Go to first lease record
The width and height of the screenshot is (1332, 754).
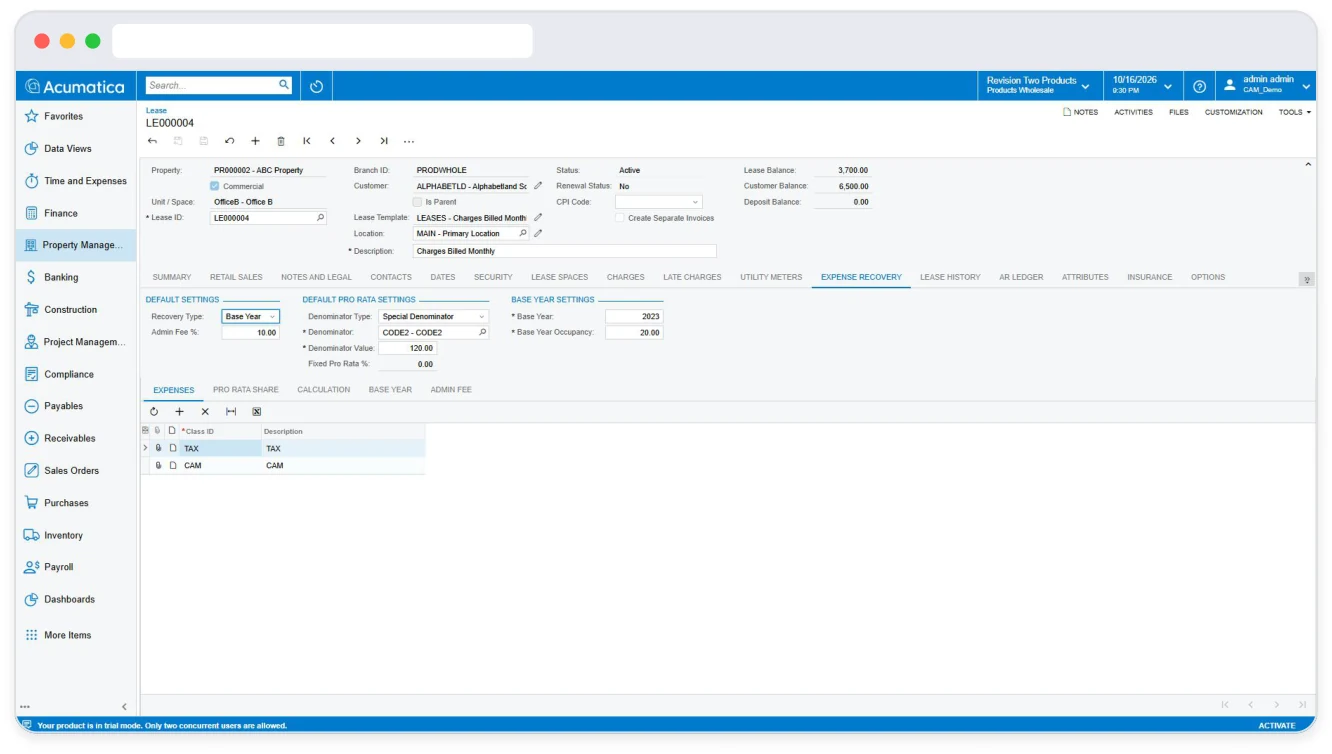[x=307, y=141]
